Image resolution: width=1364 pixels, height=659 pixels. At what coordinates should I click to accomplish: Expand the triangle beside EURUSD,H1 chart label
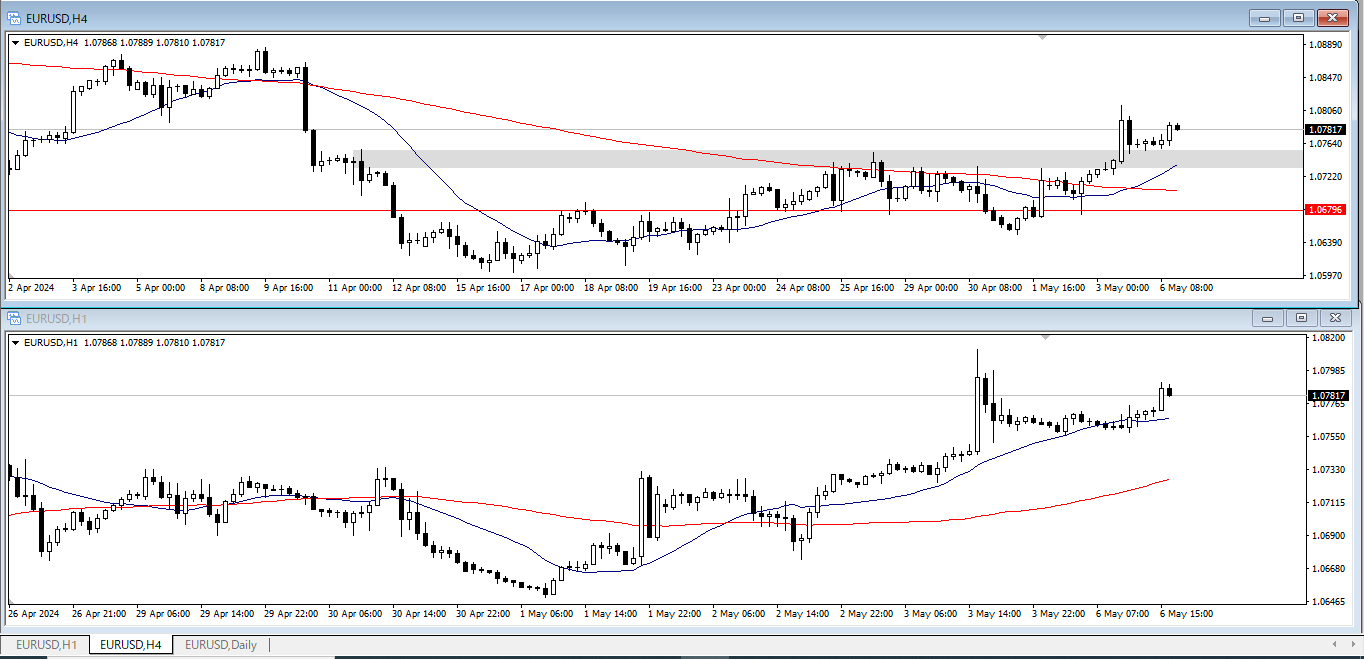(x=15, y=343)
